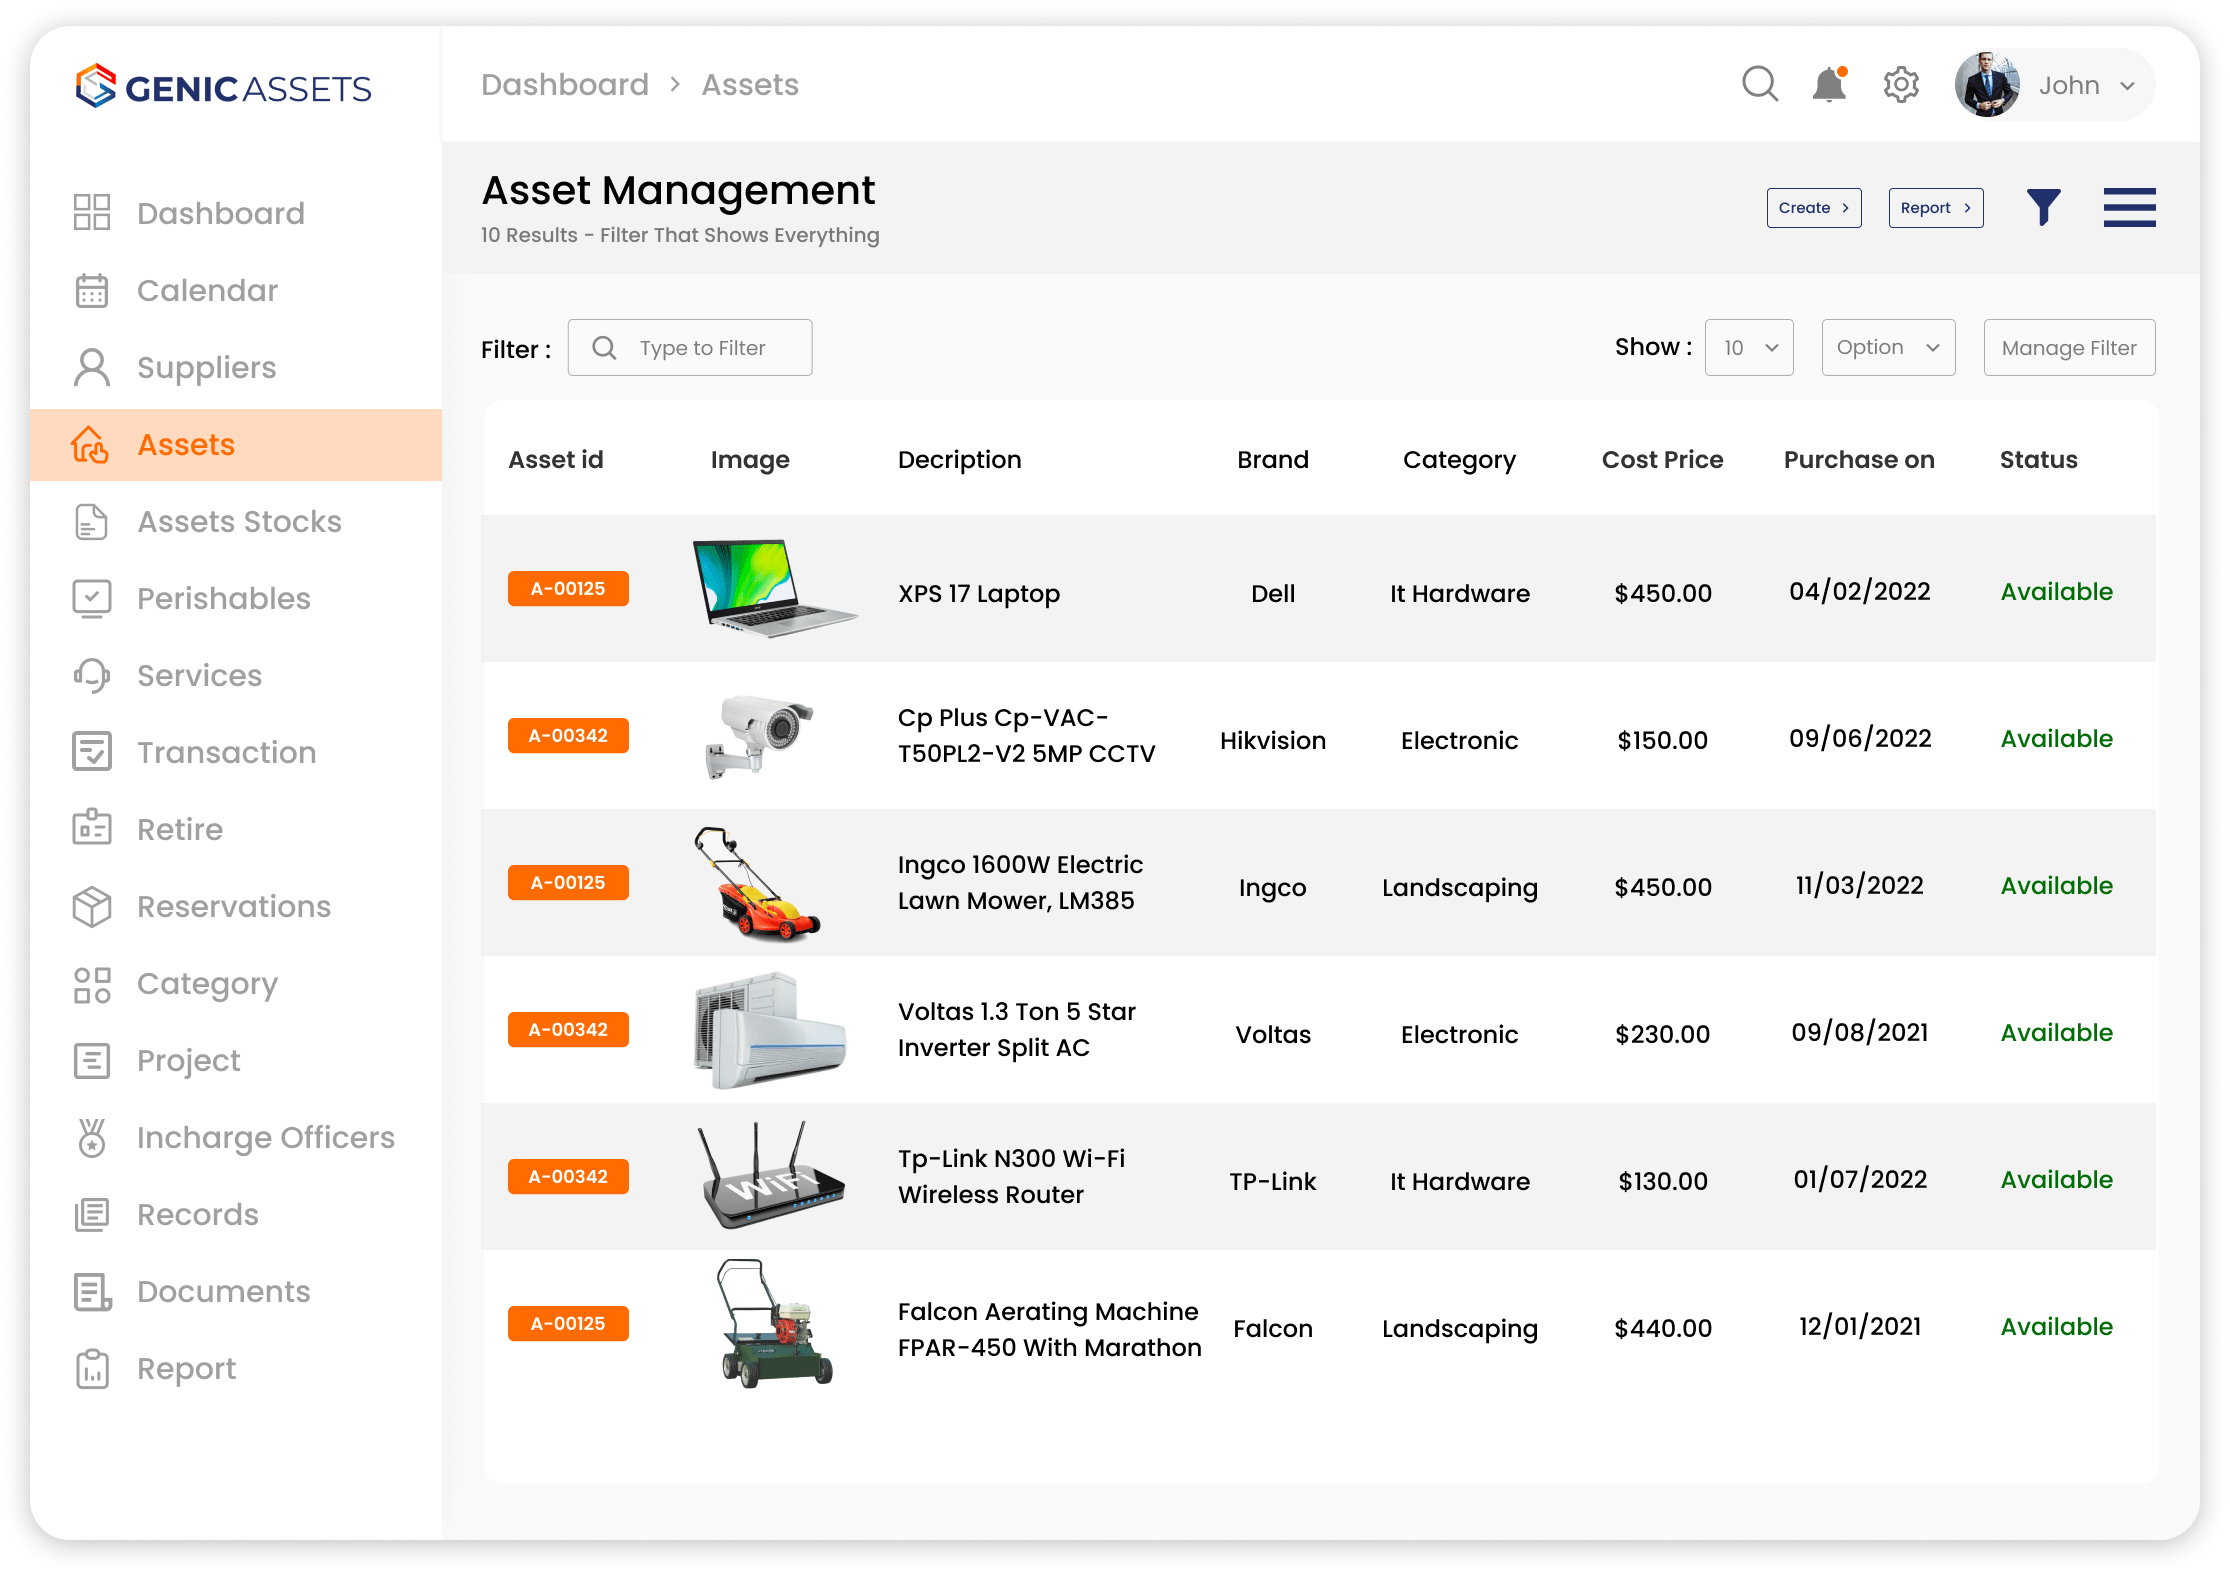This screenshot has width=2230, height=1574.
Task: Open the hamburger menu icon
Action: pyautogui.click(x=2129, y=208)
